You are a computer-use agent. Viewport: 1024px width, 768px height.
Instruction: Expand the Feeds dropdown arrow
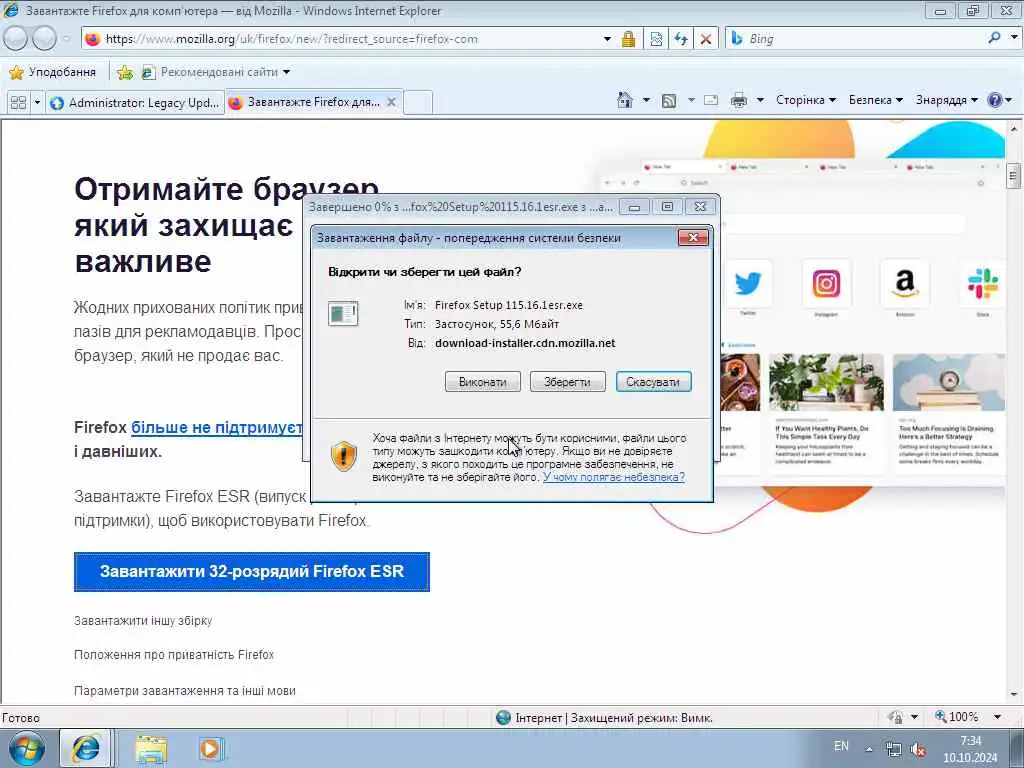click(x=691, y=100)
